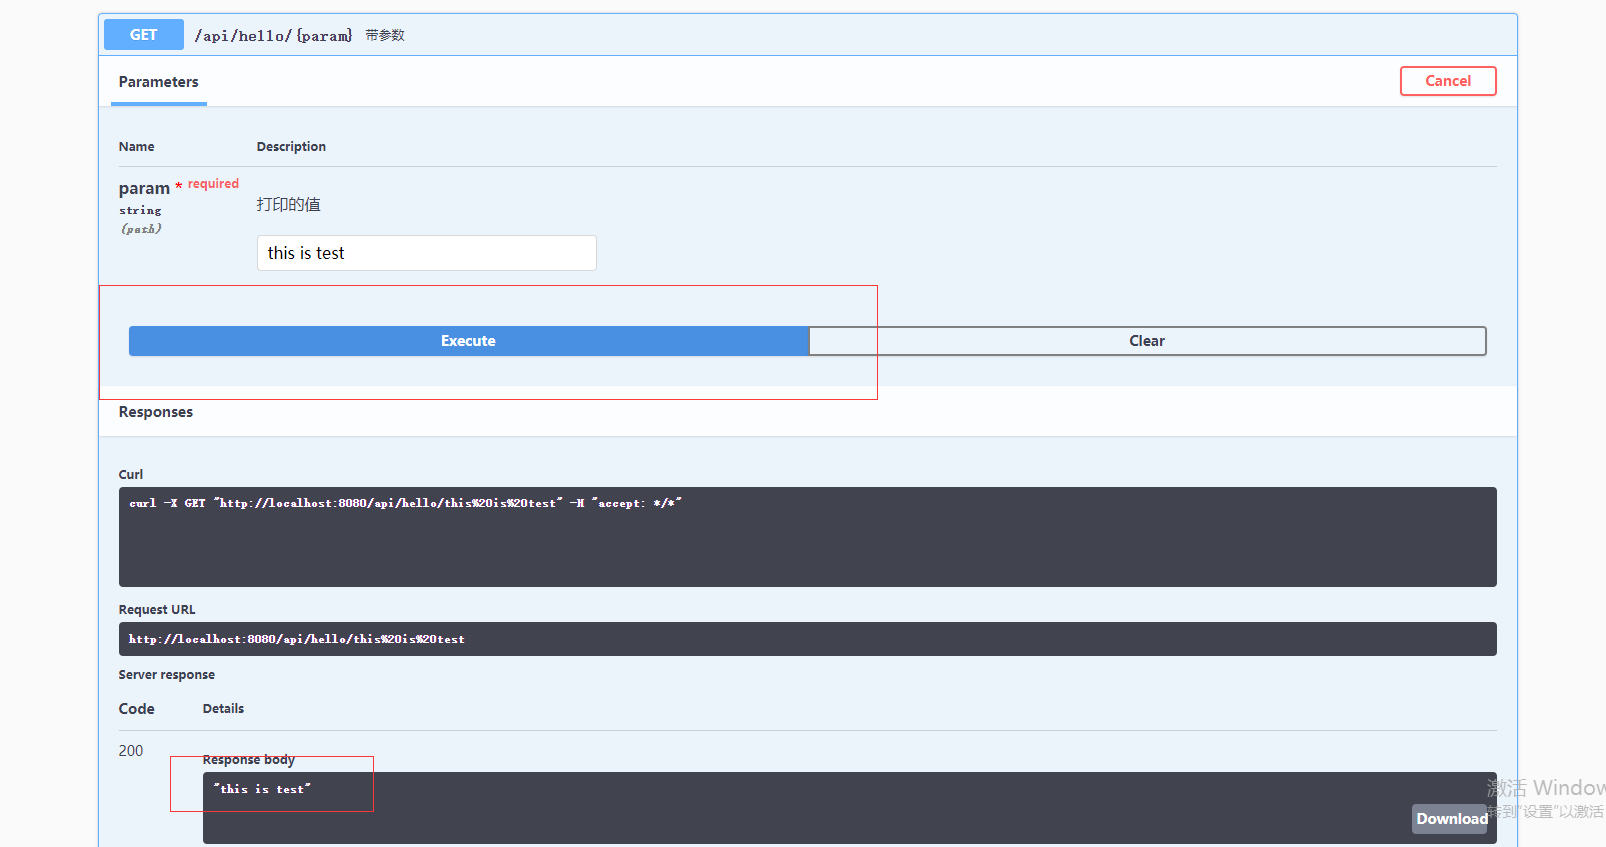Click the param parameter name label
Image resolution: width=1606 pixels, height=847 pixels.
point(144,188)
